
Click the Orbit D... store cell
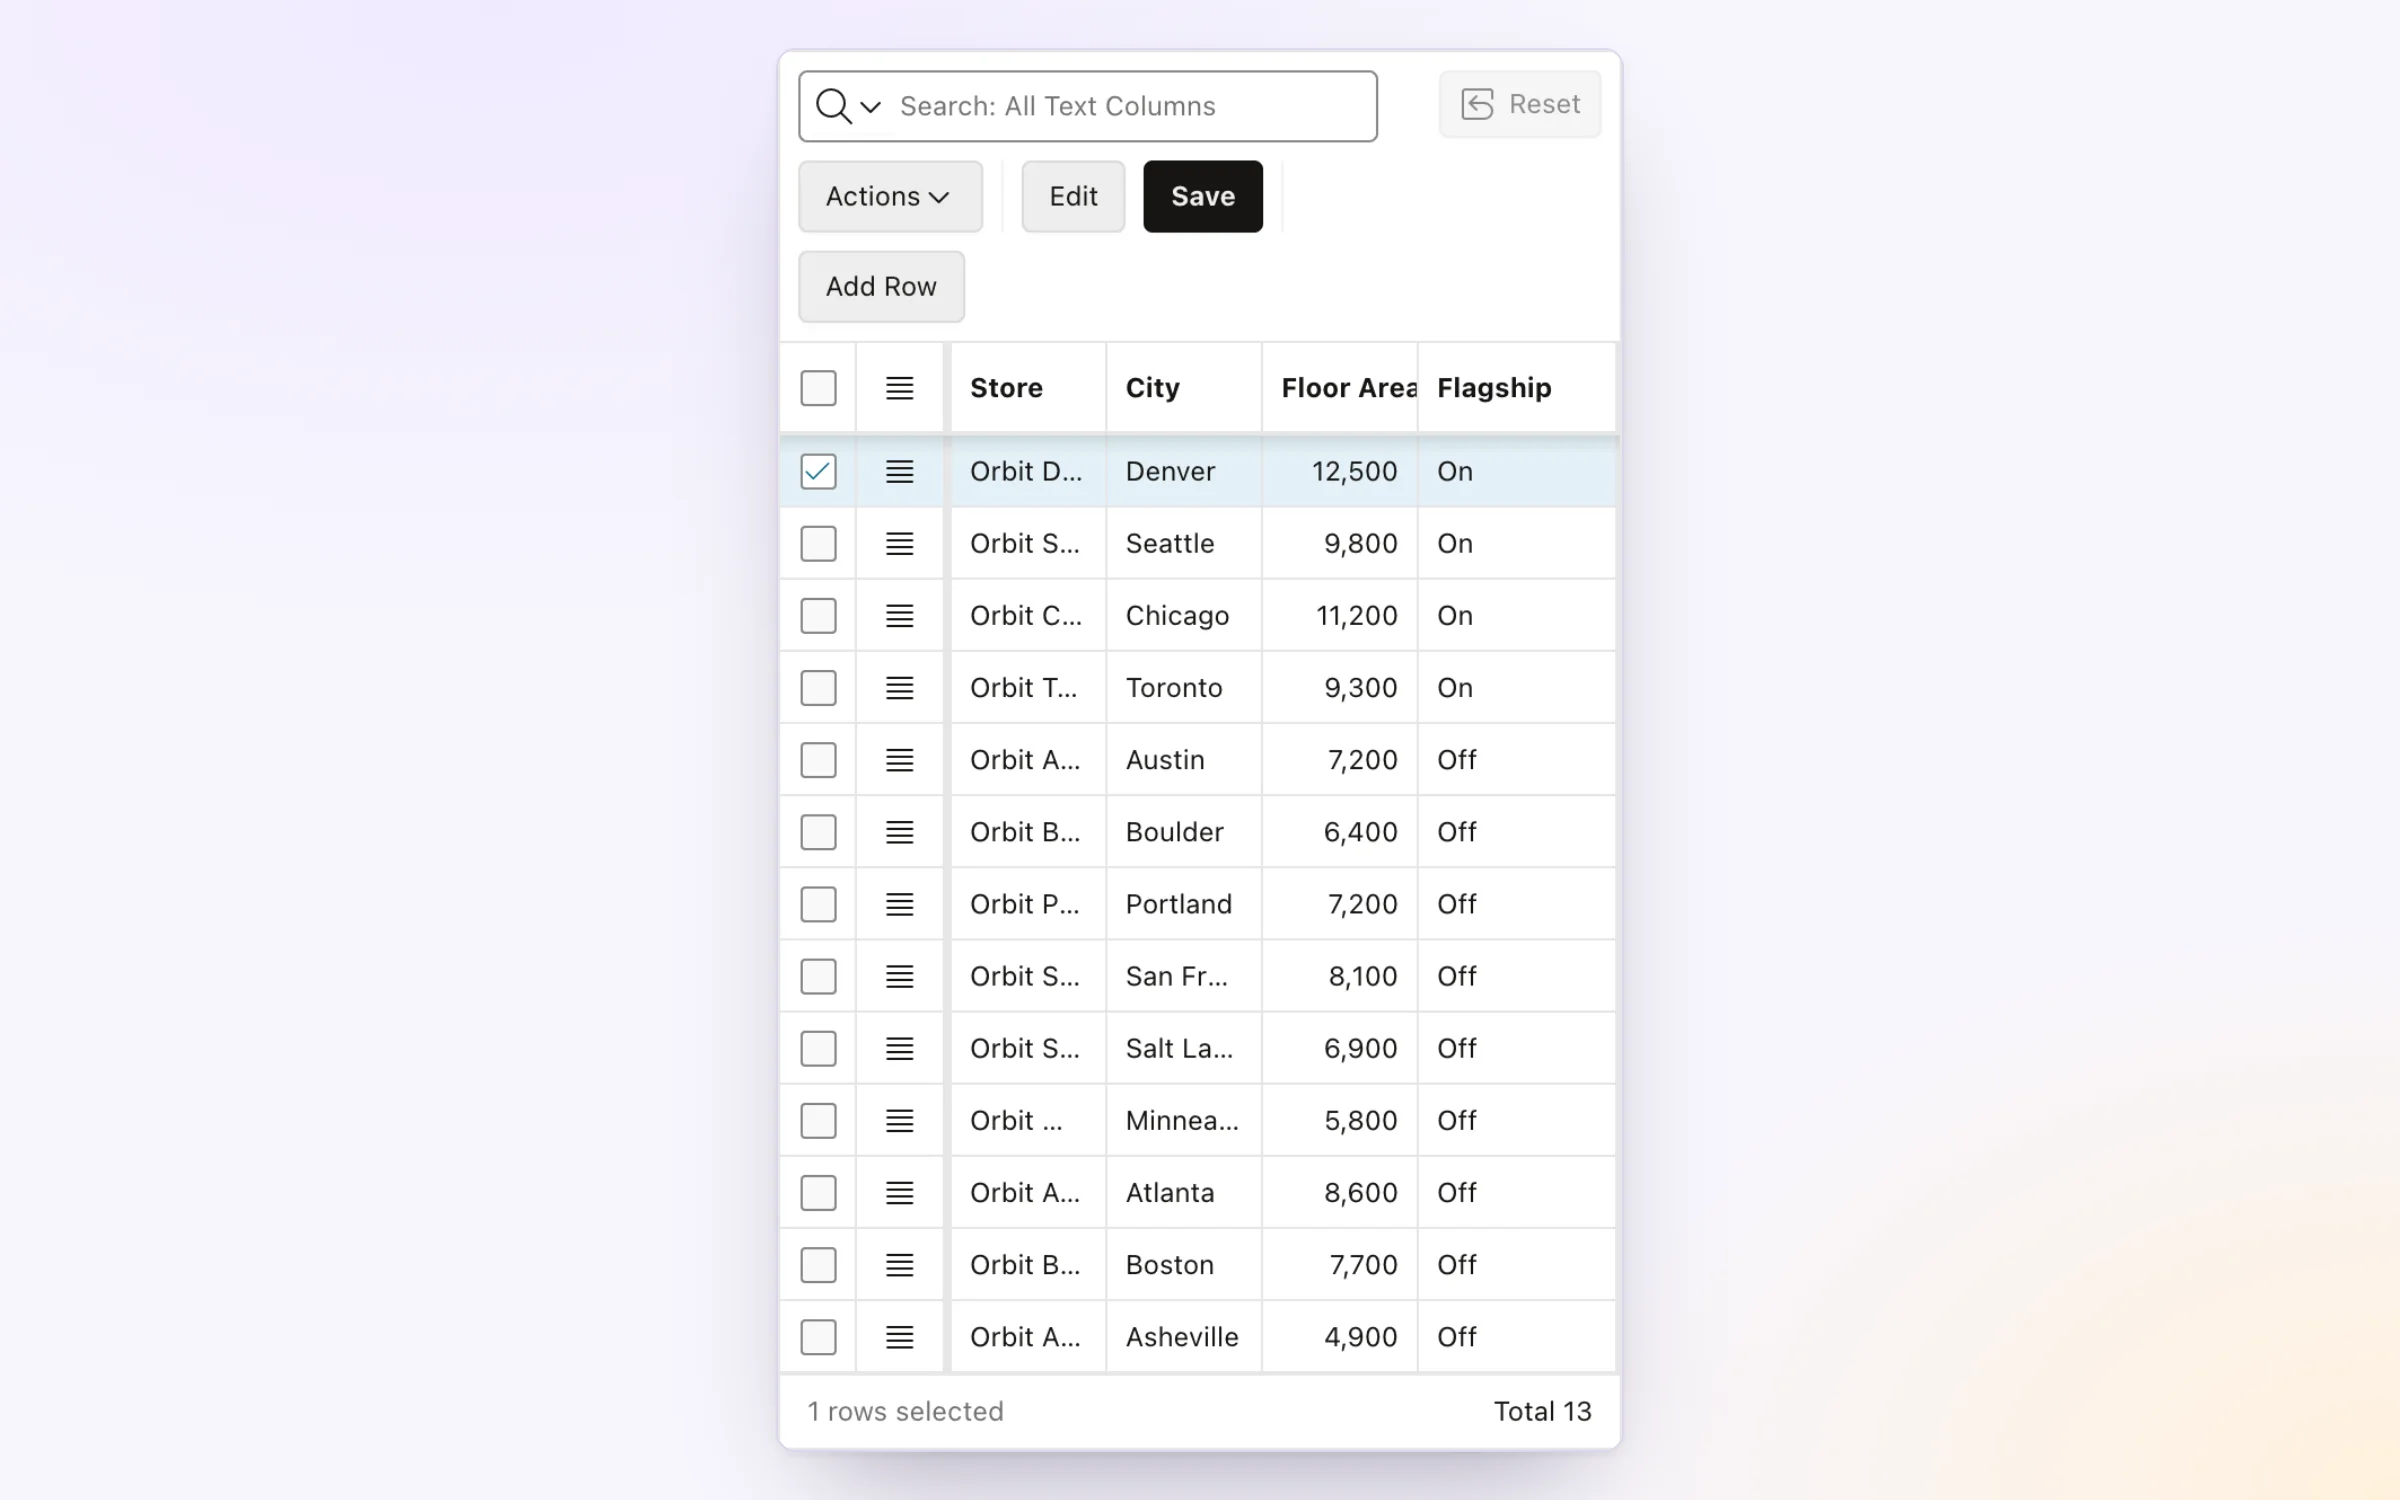1028,471
